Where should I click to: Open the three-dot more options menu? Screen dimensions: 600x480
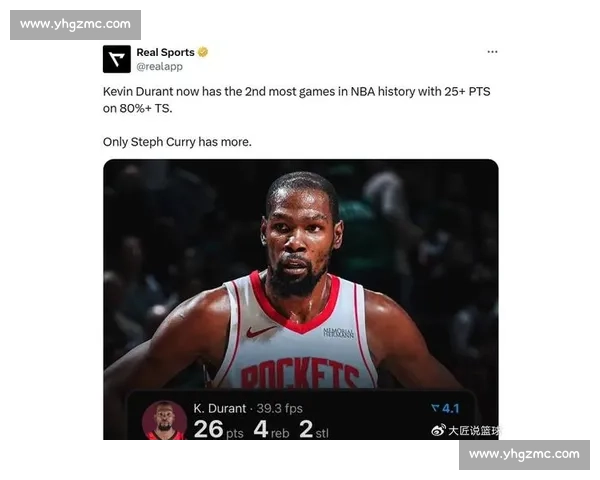(492, 52)
